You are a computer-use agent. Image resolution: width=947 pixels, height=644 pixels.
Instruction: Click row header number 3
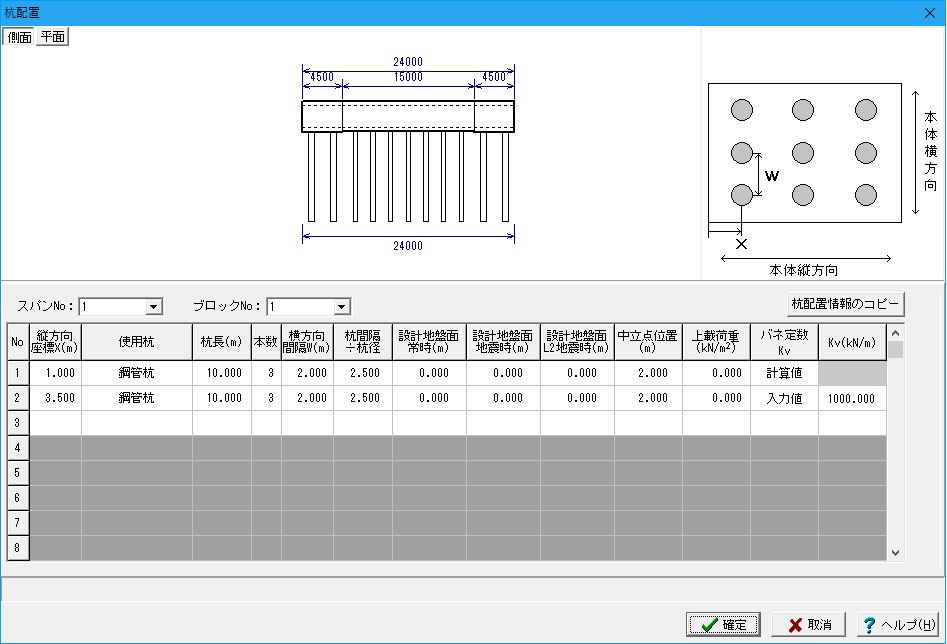click(18, 423)
